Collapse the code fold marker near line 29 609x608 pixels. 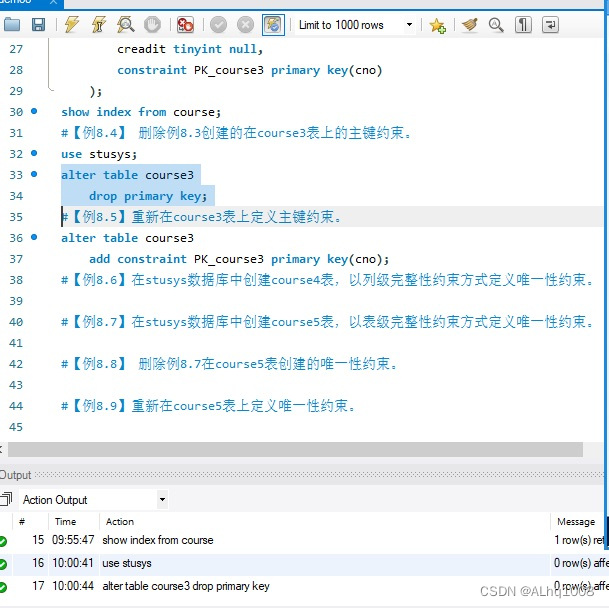click(x=49, y=89)
